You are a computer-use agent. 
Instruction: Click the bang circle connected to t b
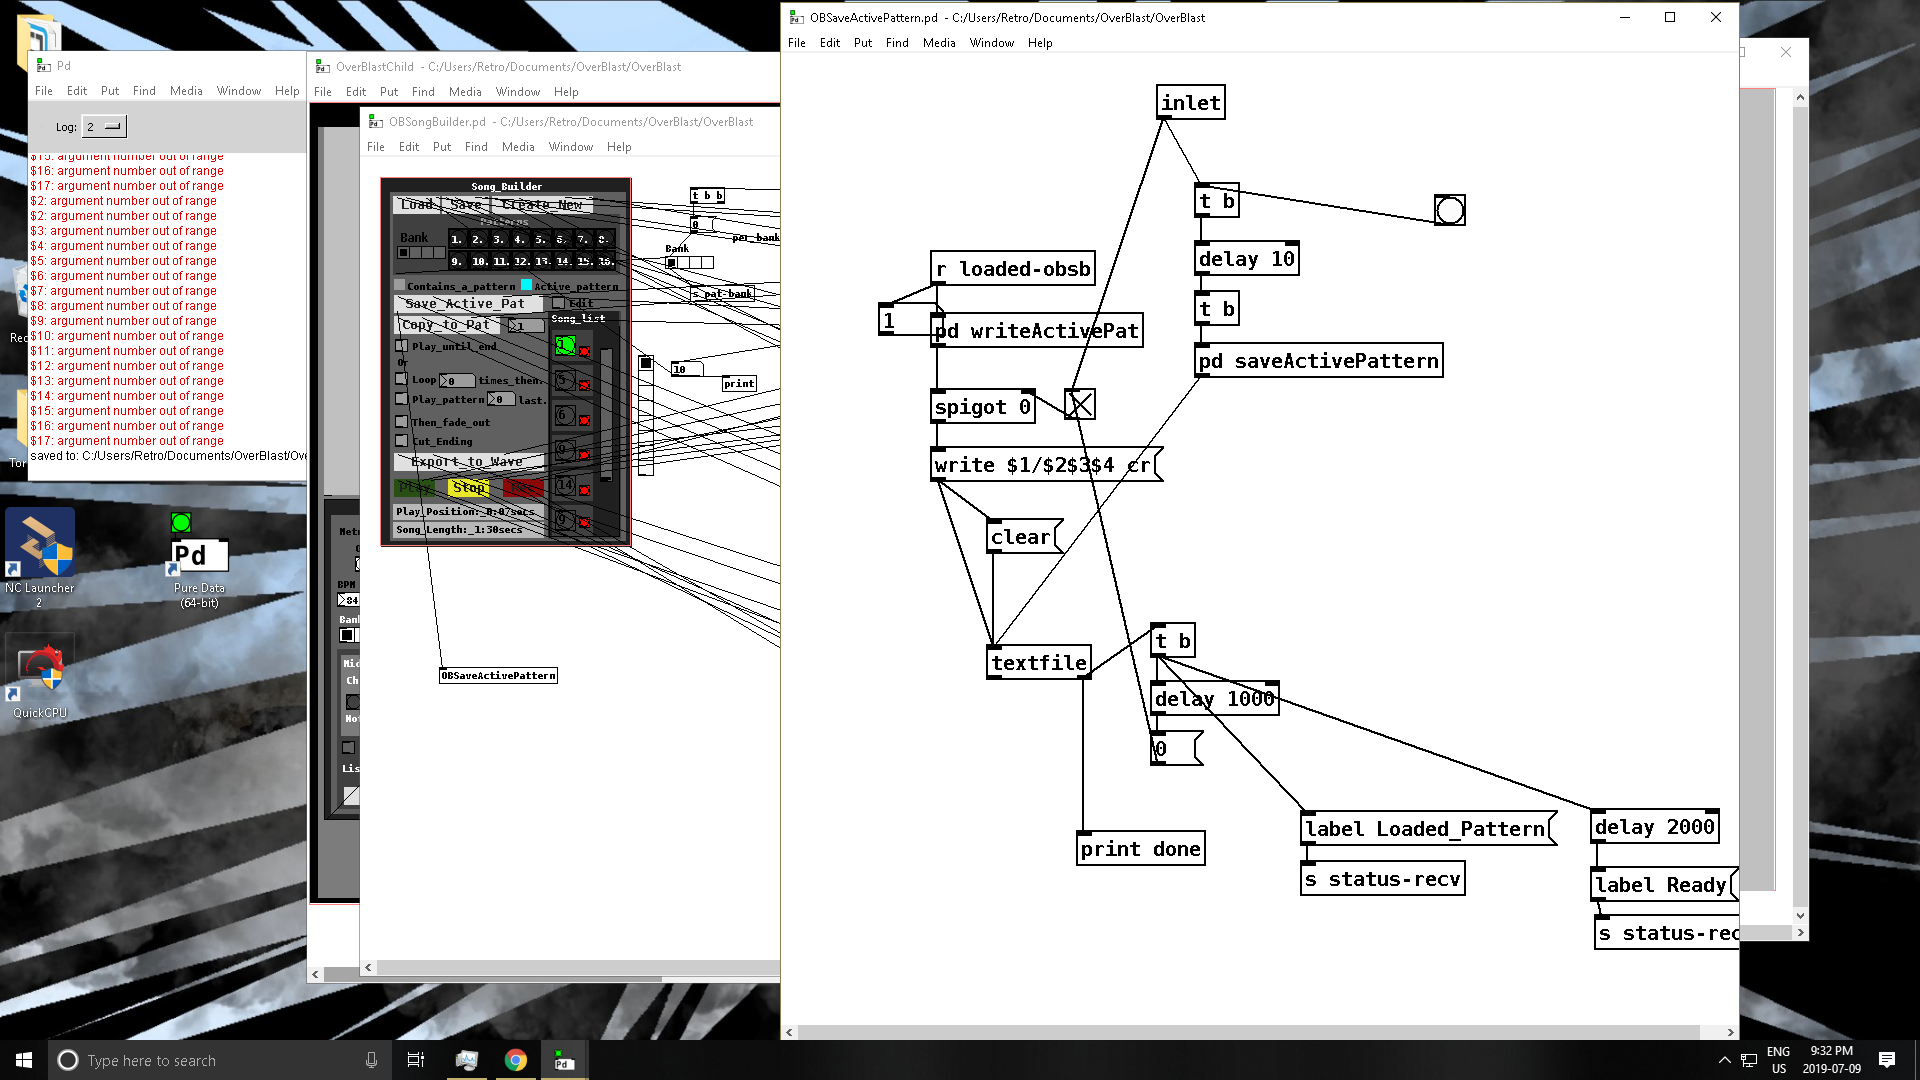point(1449,210)
